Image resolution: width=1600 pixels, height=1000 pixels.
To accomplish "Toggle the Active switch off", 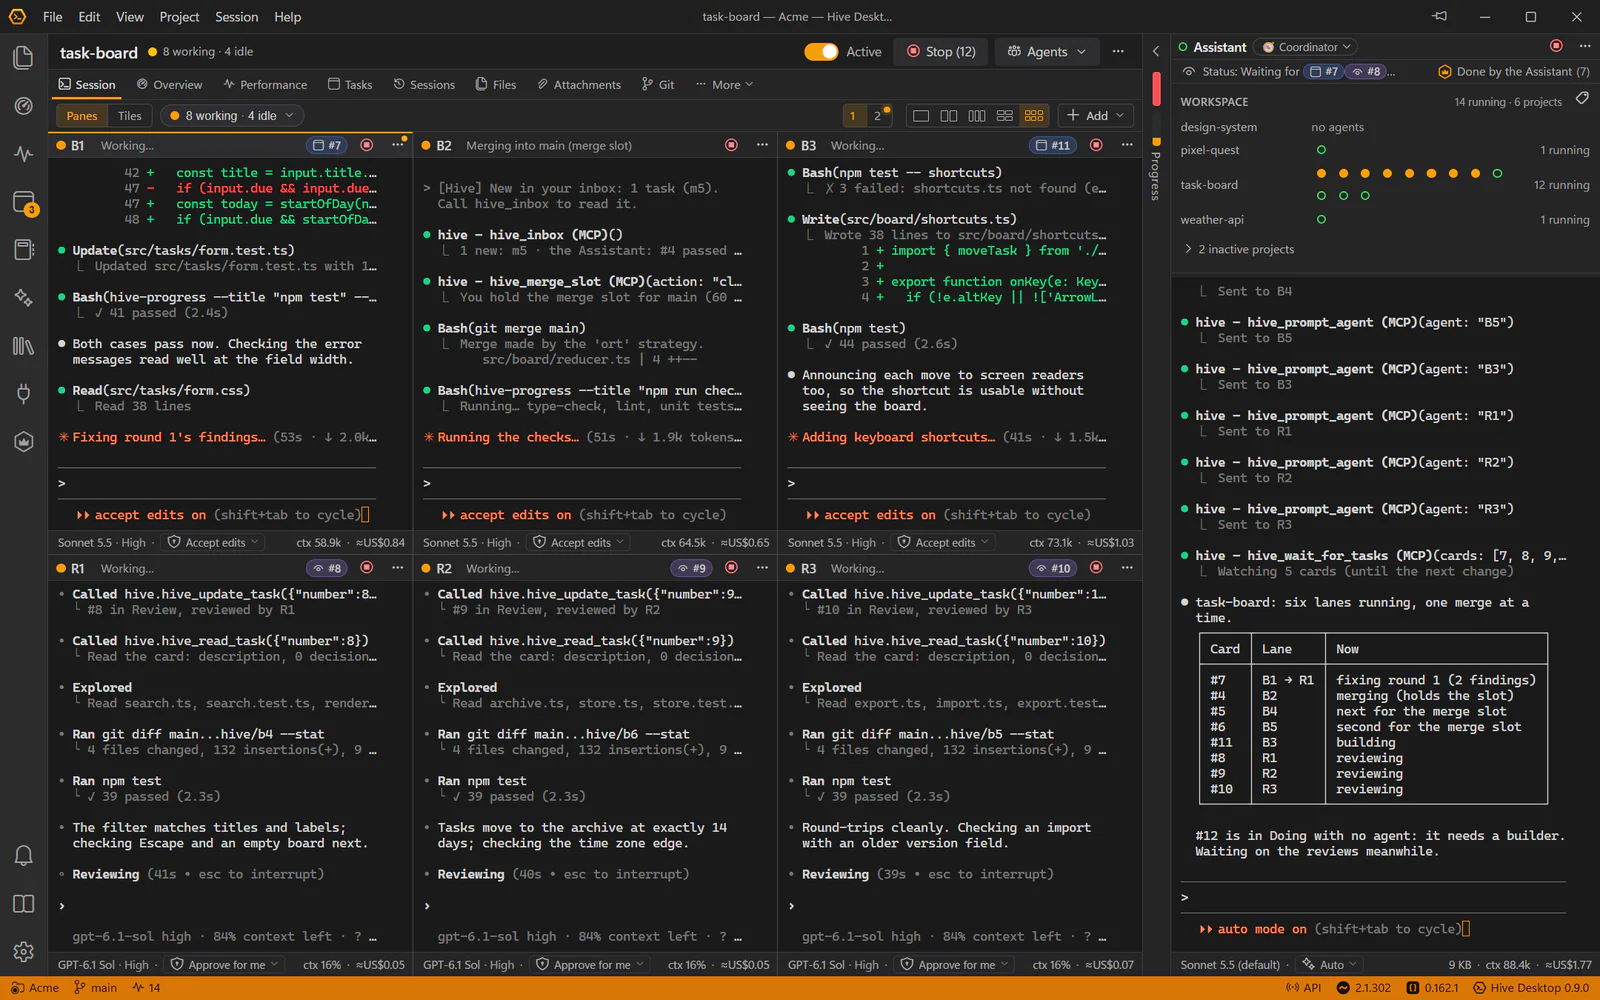I will tap(821, 52).
